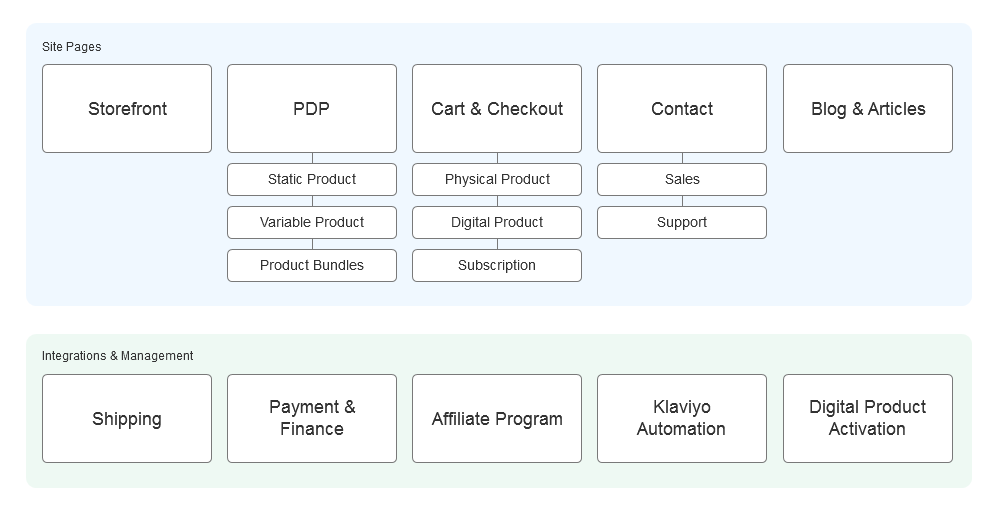This screenshot has height=516, width=999.
Task: Select the Digital Product Activation box
Action: tap(868, 419)
